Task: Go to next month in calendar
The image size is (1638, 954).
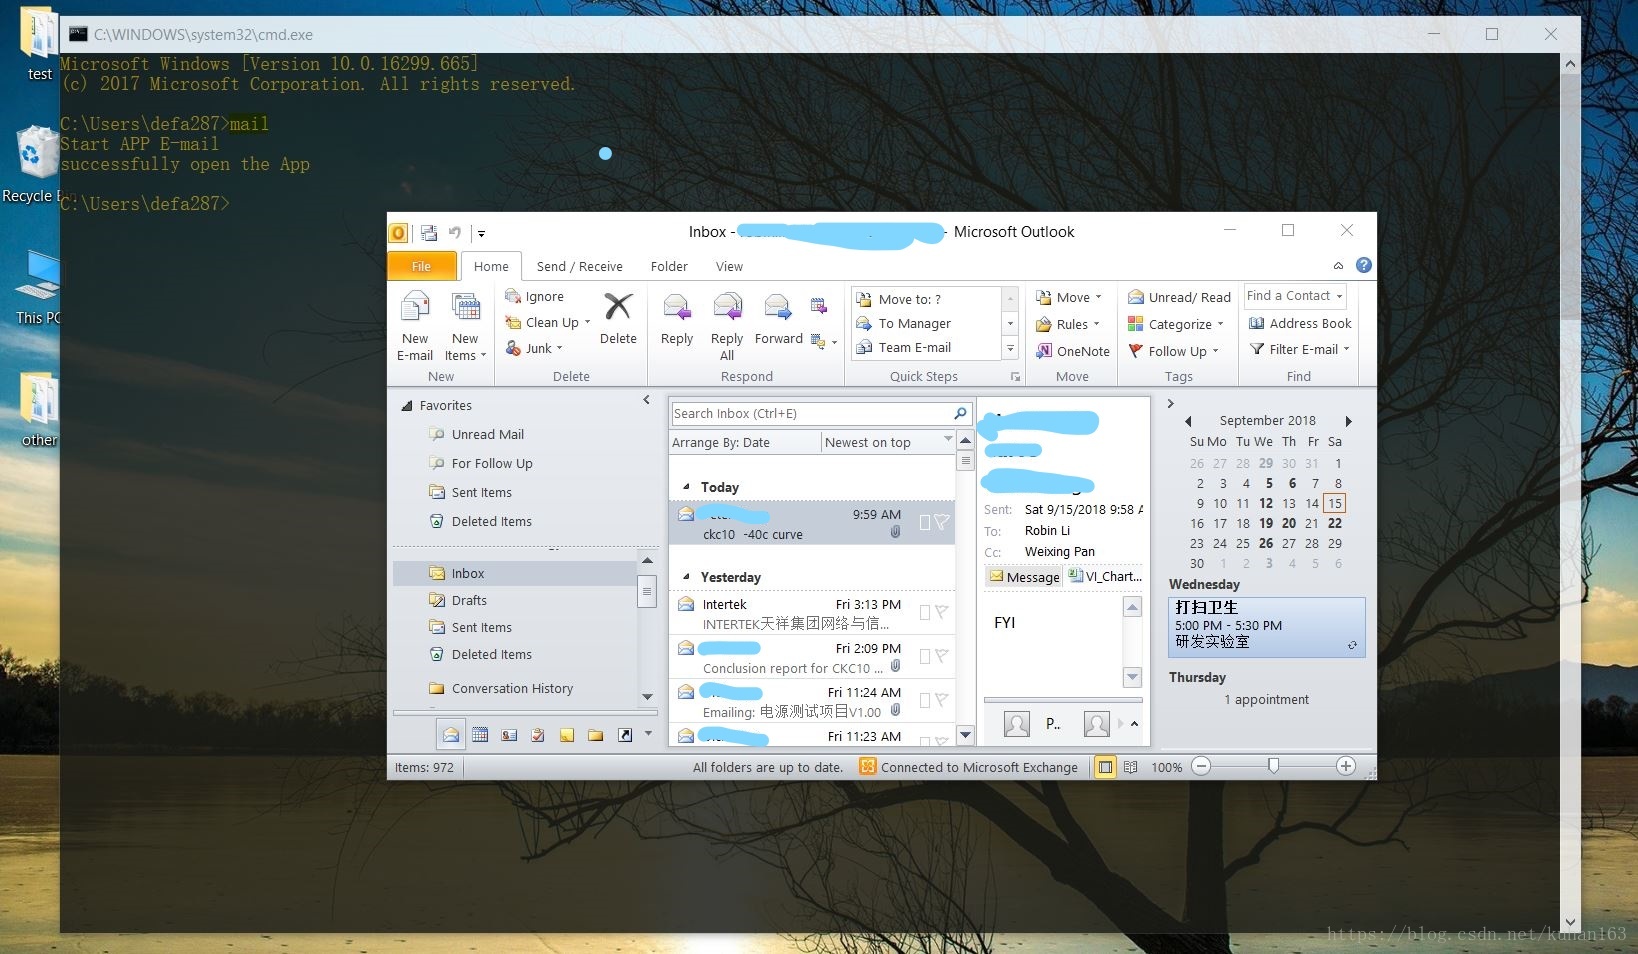Action: tap(1348, 421)
